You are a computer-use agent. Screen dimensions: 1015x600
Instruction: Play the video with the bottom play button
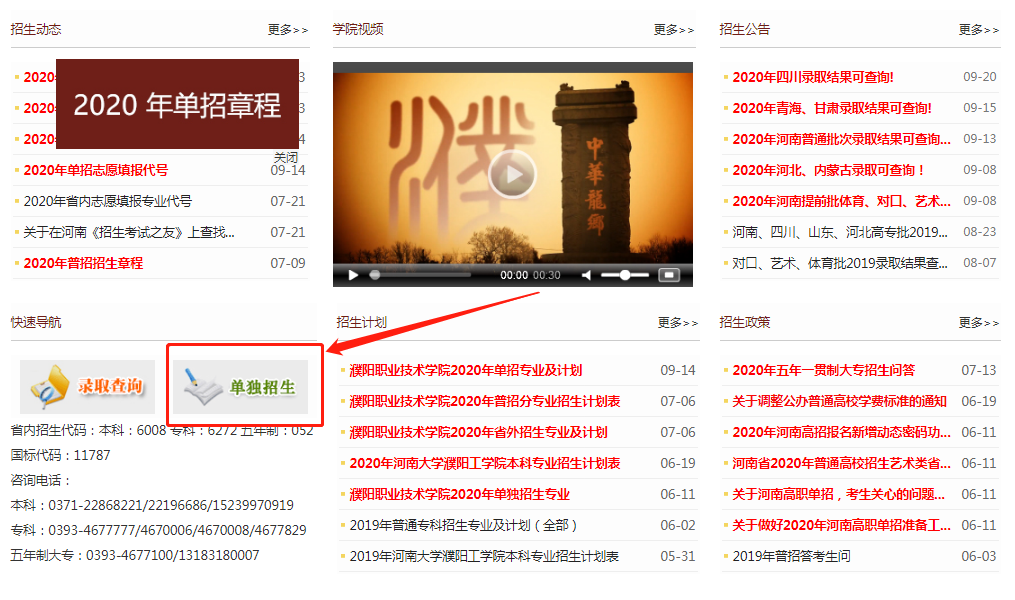tap(353, 275)
